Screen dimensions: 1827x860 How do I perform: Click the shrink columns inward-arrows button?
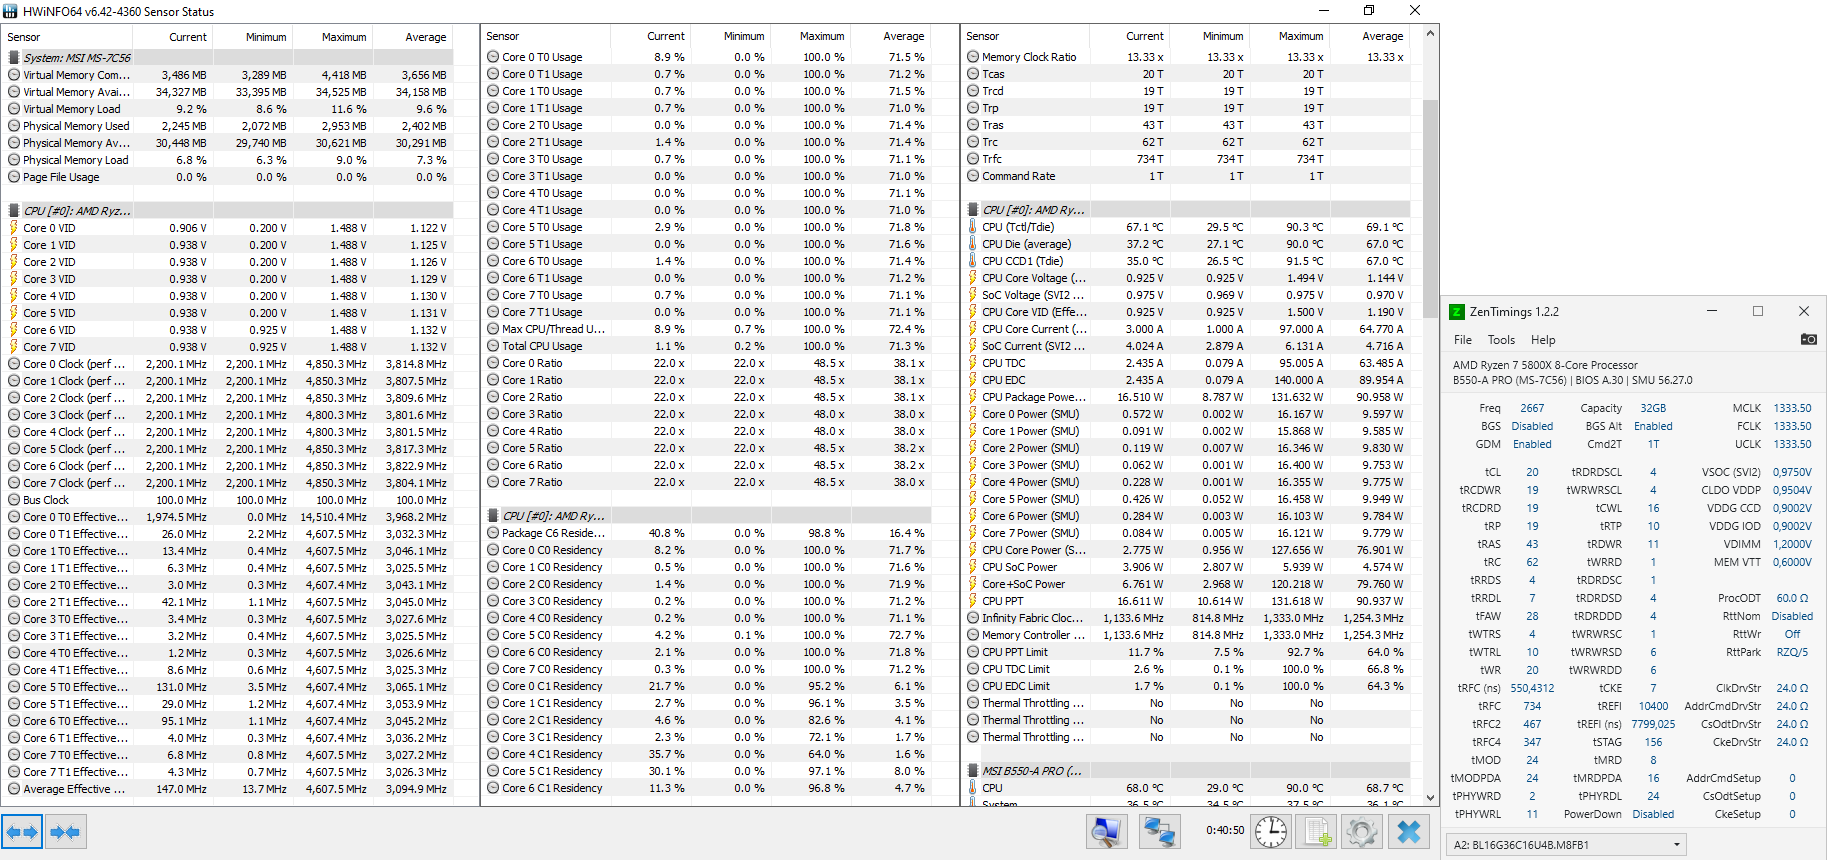click(x=65, y=832)
